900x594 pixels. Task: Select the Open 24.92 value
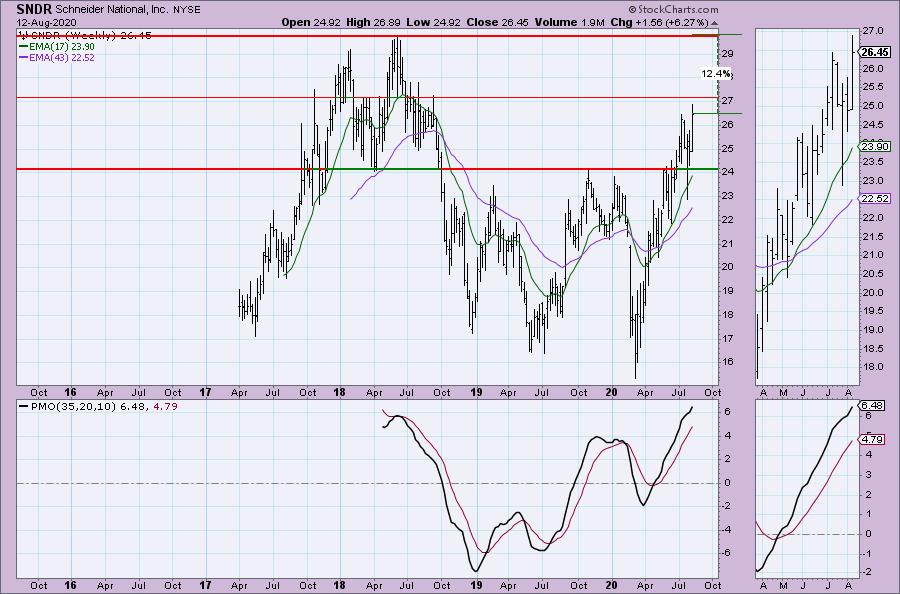(311, 22)
